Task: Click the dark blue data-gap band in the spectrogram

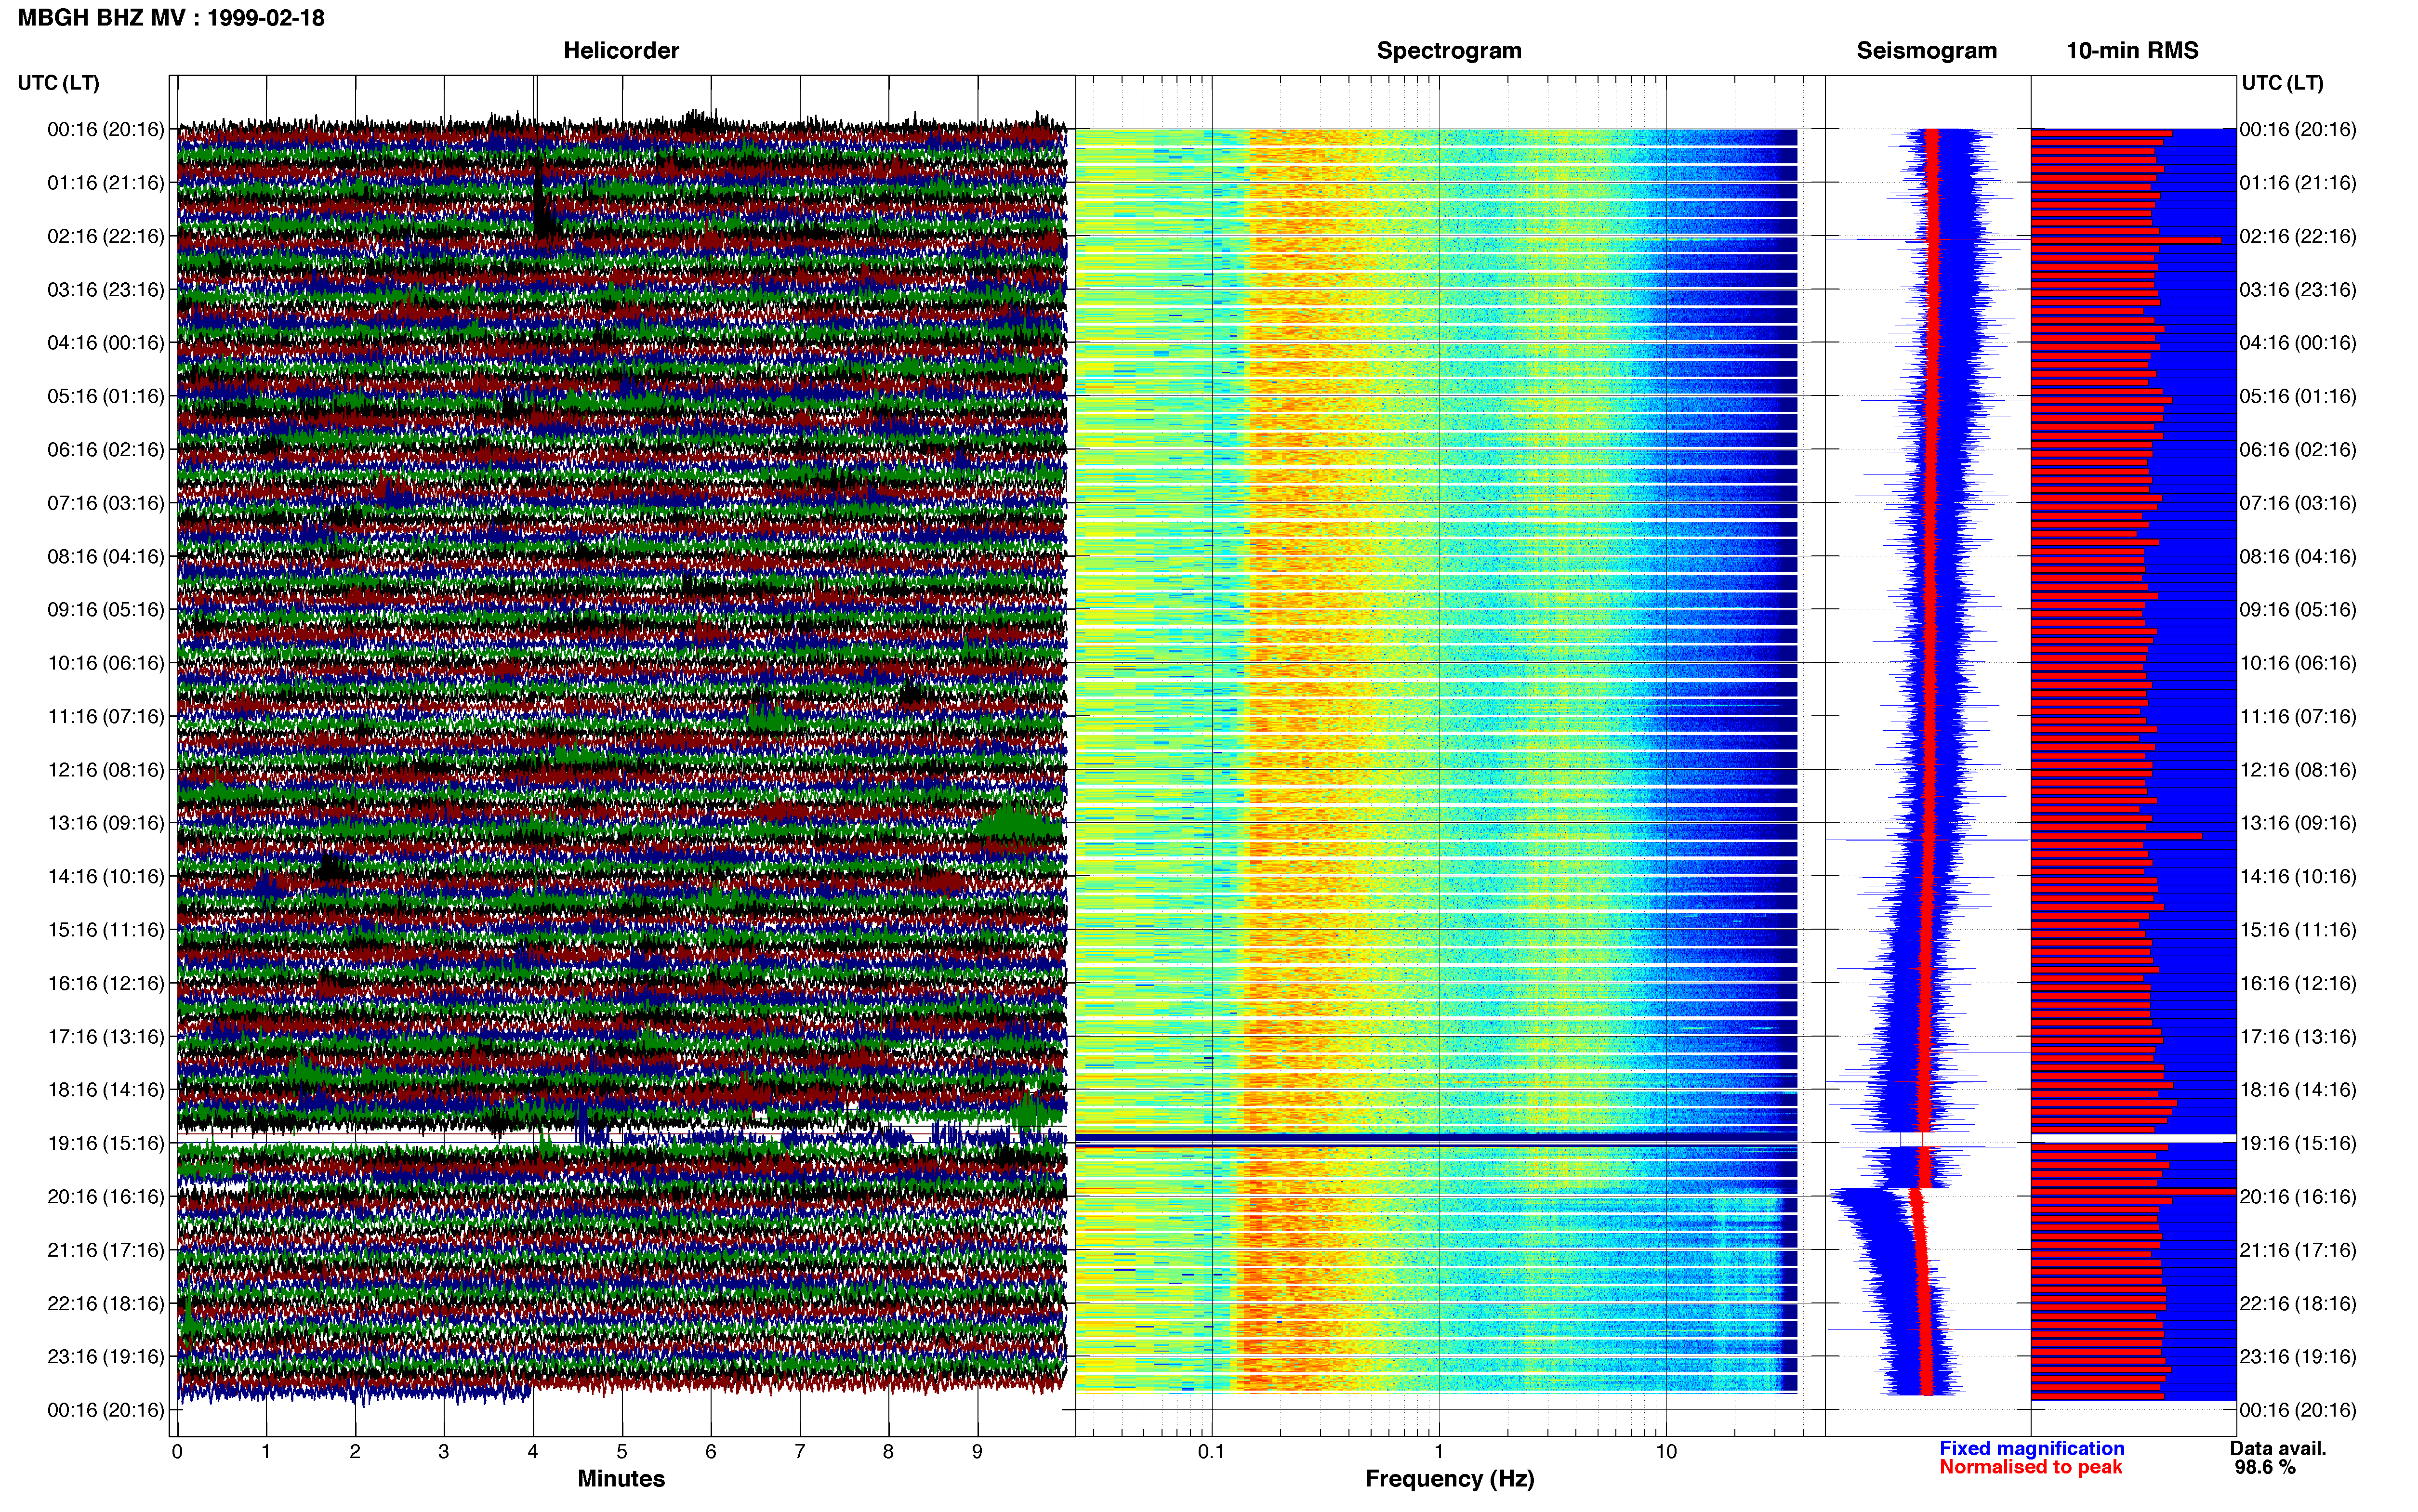Action: pos(1436,1138)
